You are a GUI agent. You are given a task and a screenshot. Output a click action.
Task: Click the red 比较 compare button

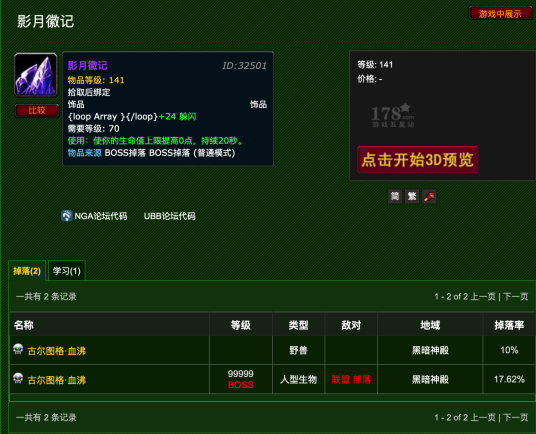coord(37,110)
